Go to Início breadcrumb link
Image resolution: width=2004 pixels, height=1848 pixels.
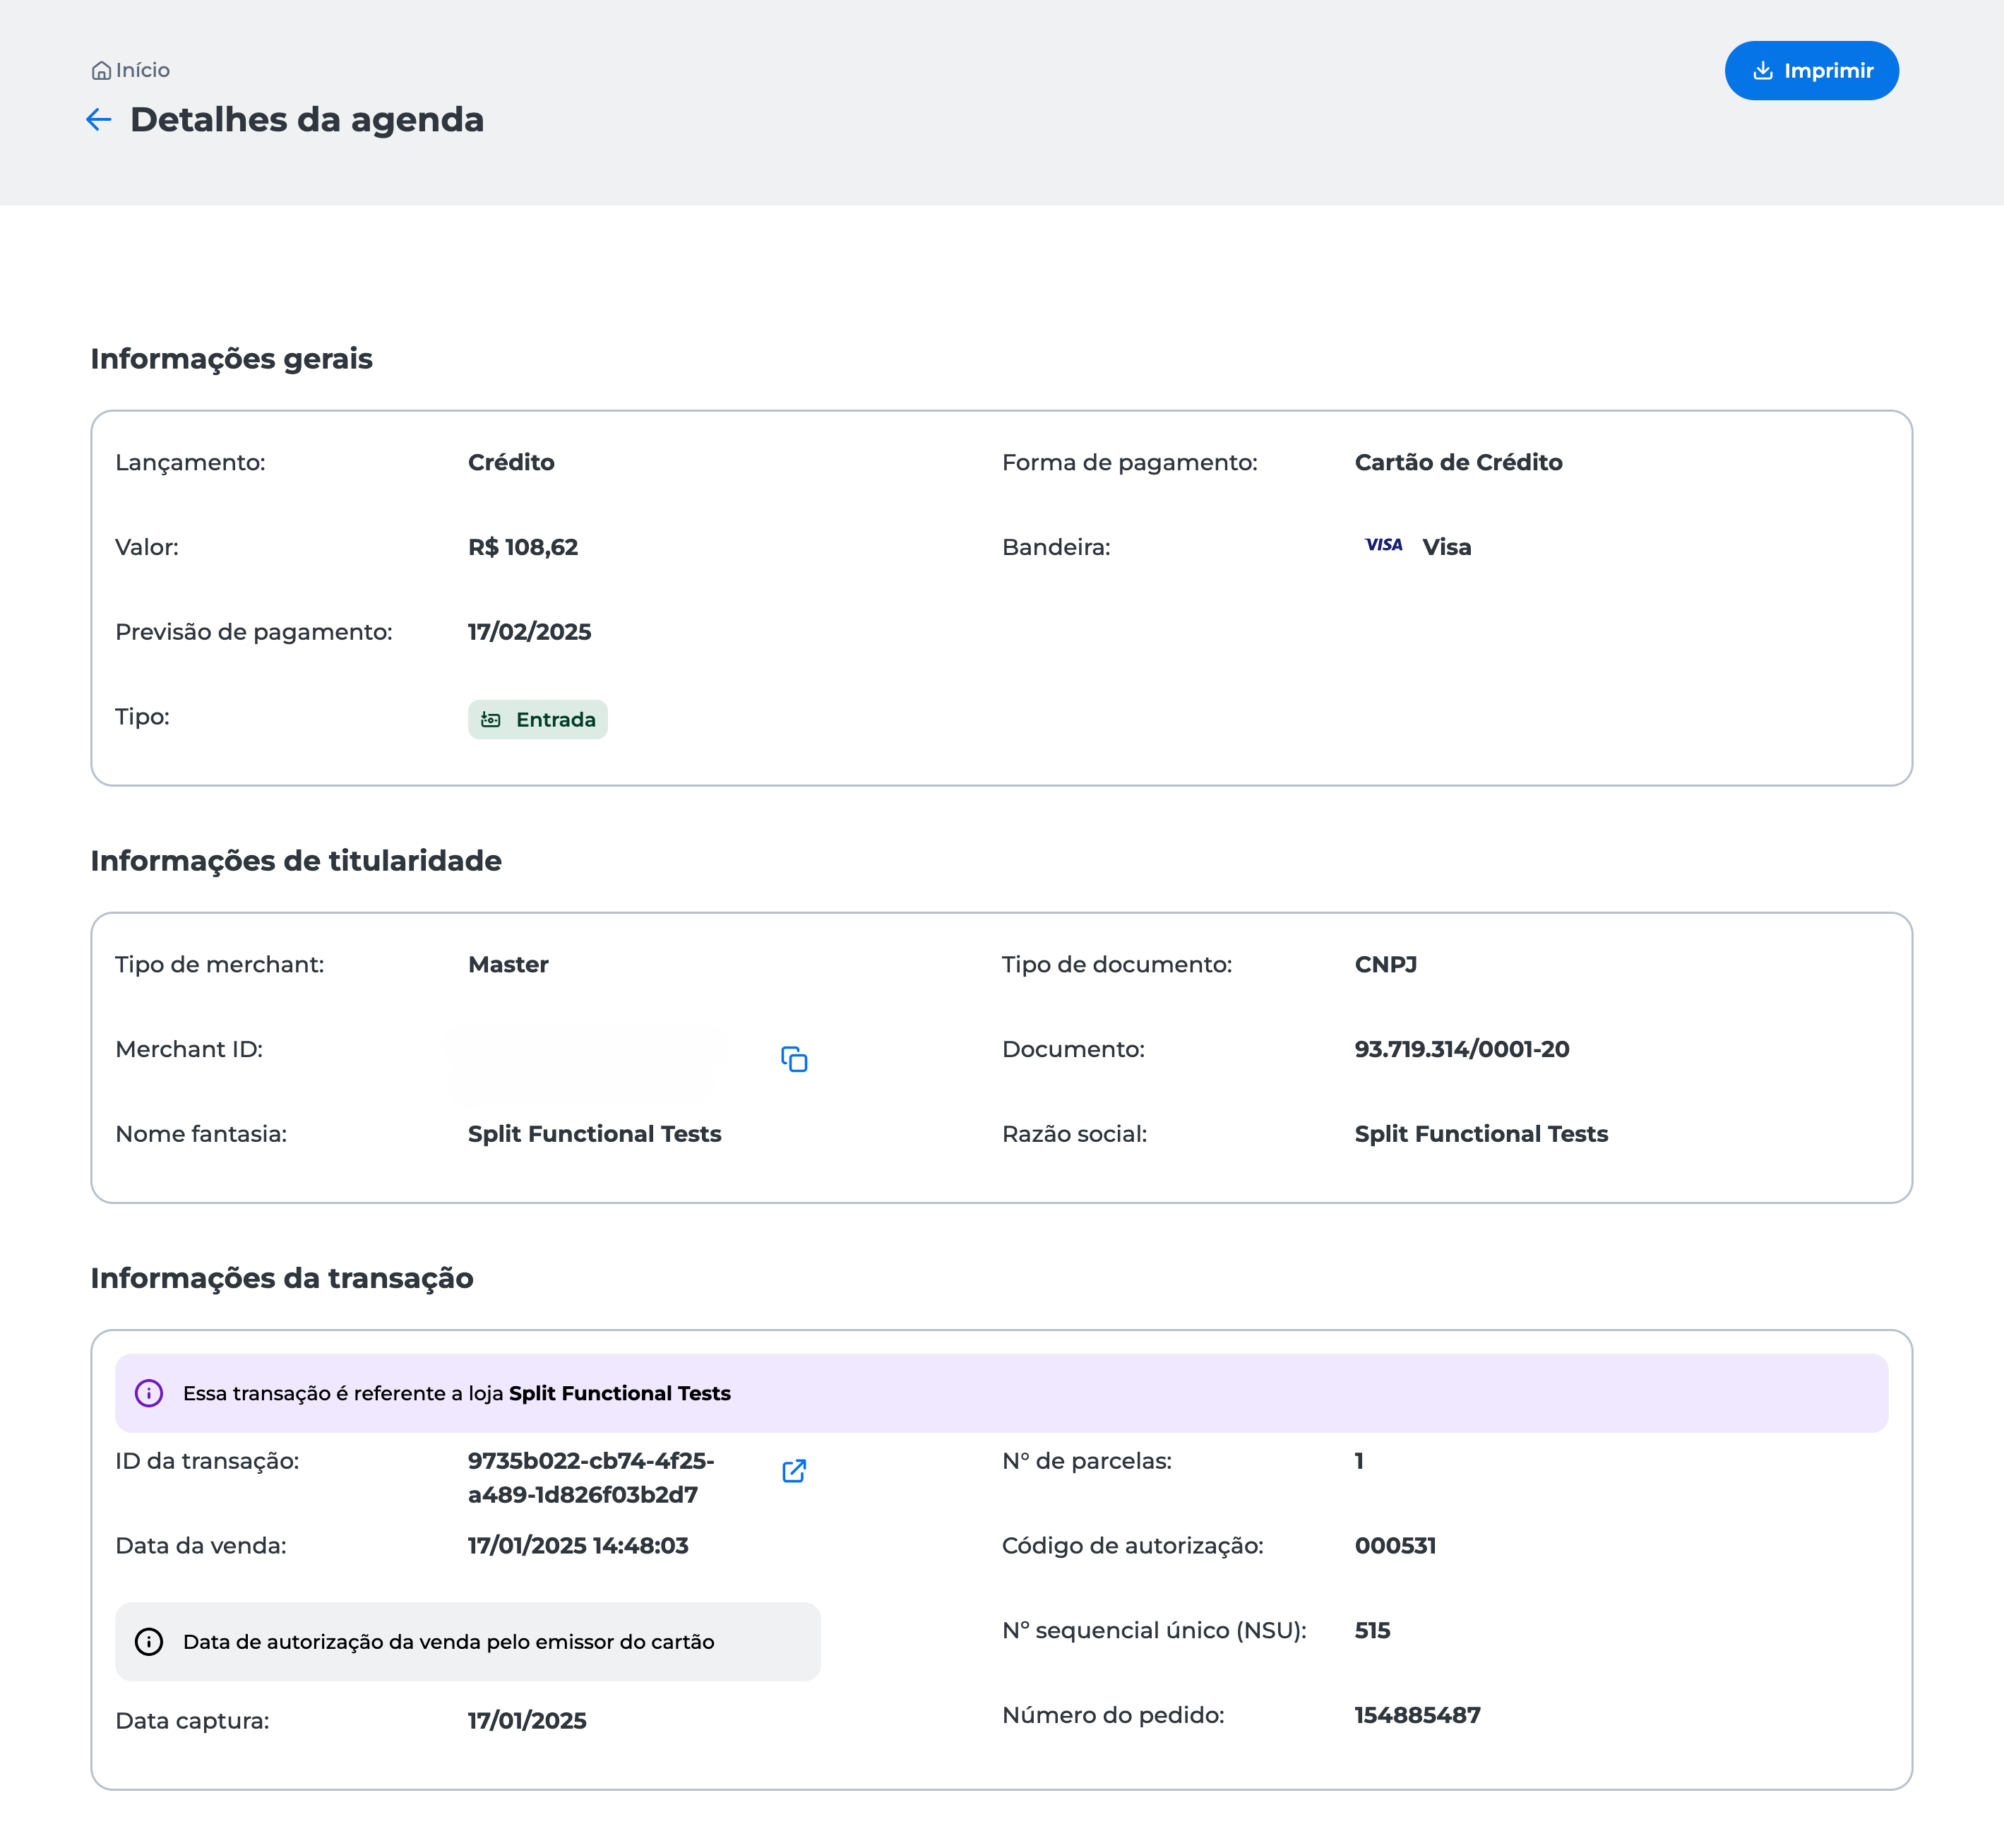tap(142, 71)
